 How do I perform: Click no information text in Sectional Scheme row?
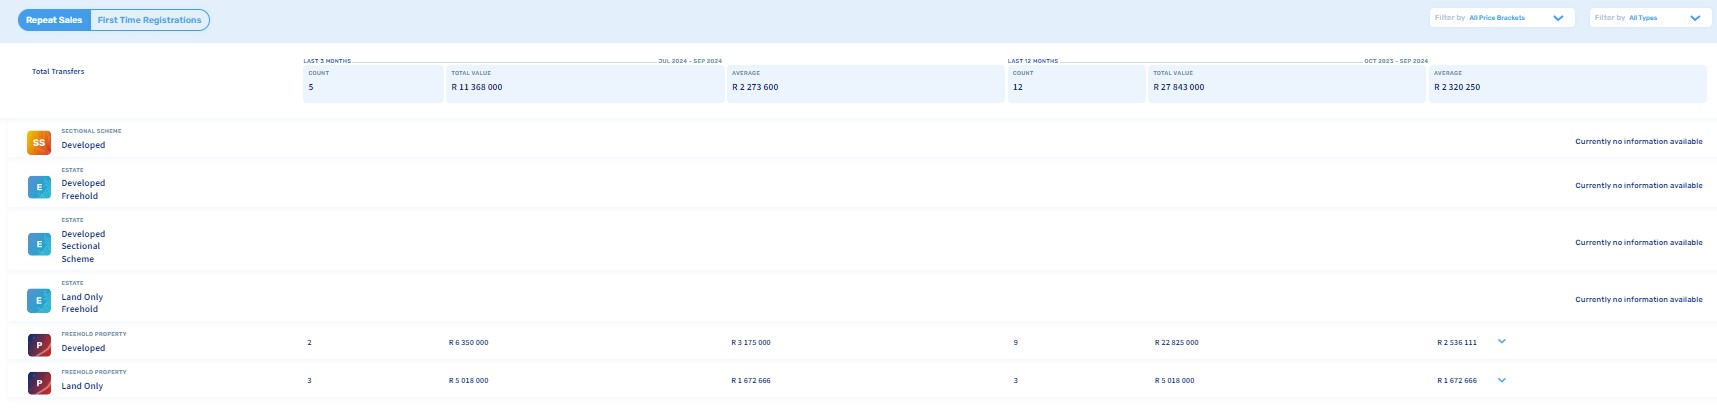coord(1639,142)
